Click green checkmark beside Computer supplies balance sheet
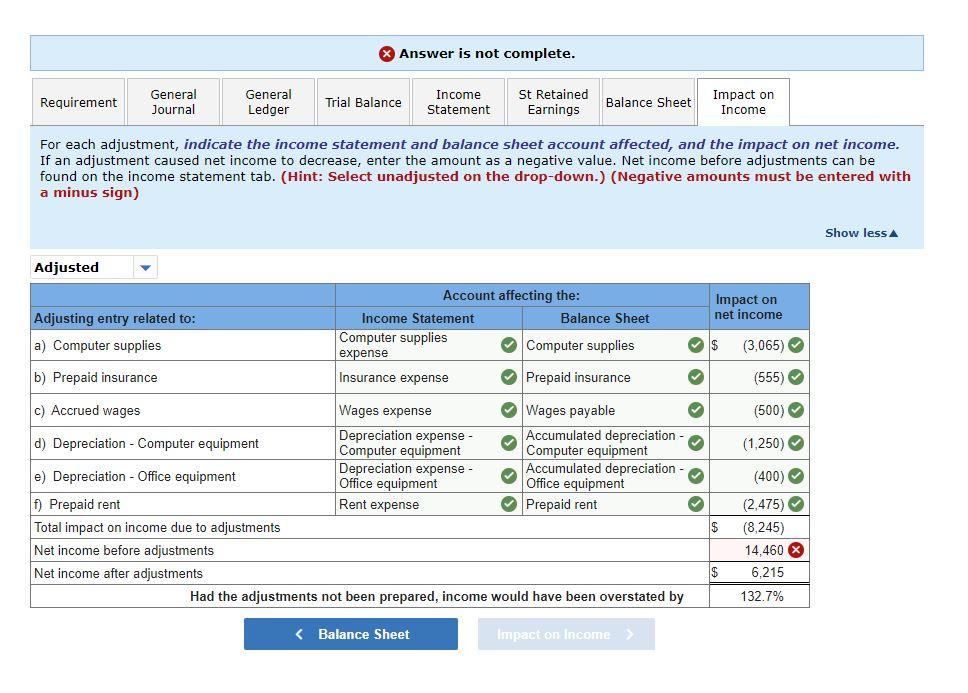 click(x=696, y=345)
